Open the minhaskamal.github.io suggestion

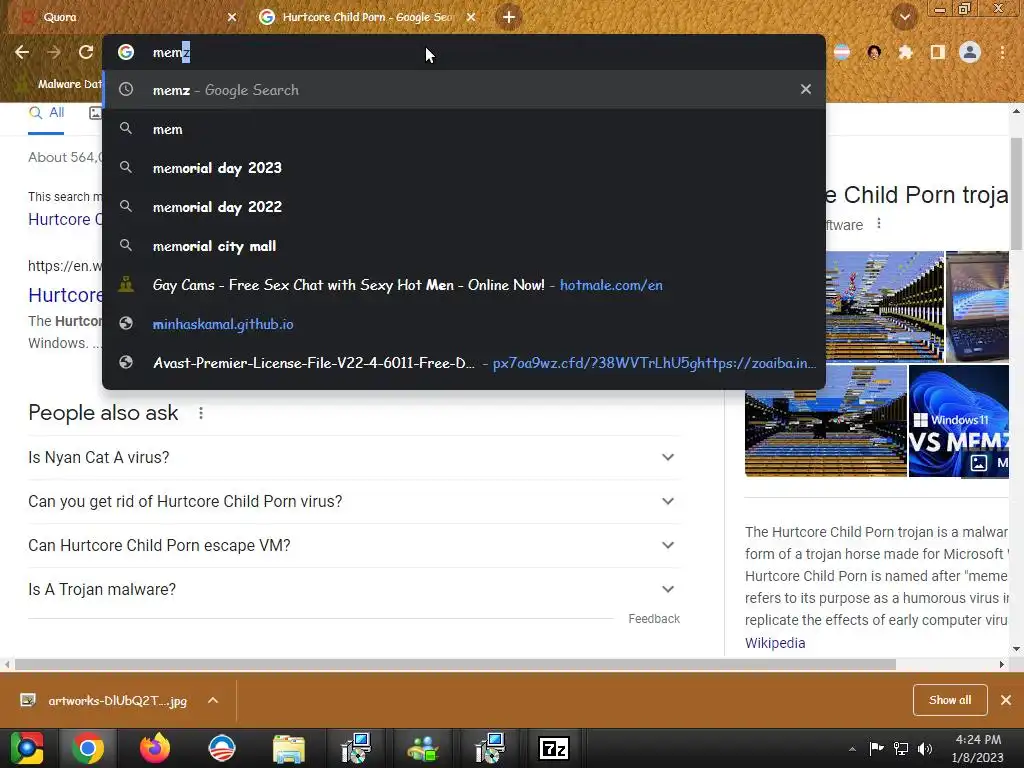click(464, 324)
